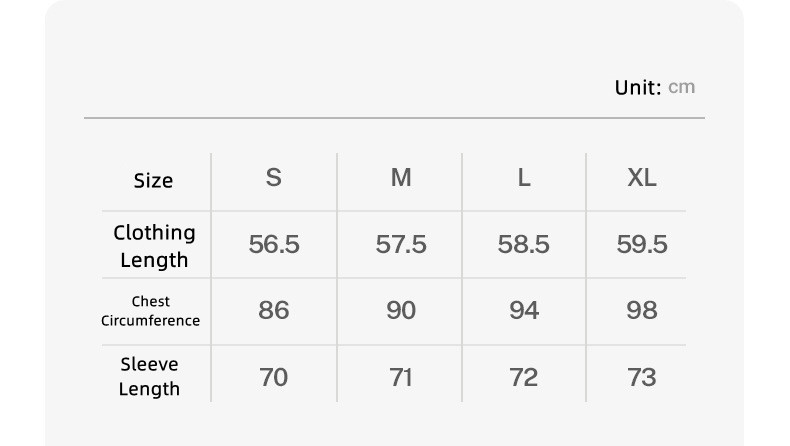This screenshot has width=790, height=446.
Task: Click the L size column header
Action: (524, 178)
